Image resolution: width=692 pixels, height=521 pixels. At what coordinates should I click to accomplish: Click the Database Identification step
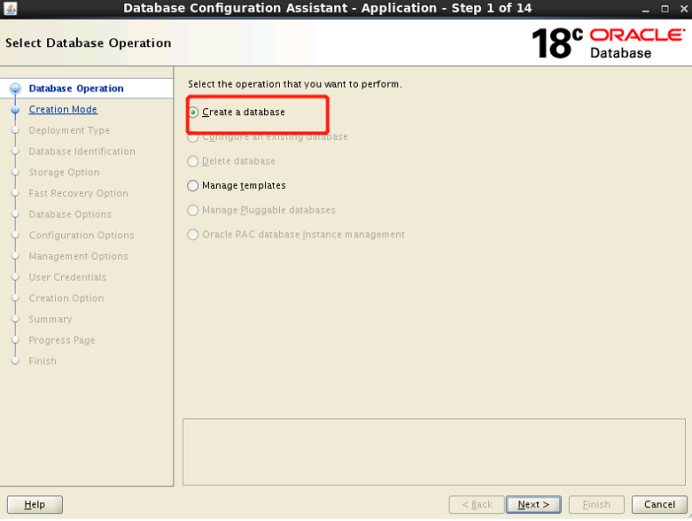click(82, 151)
